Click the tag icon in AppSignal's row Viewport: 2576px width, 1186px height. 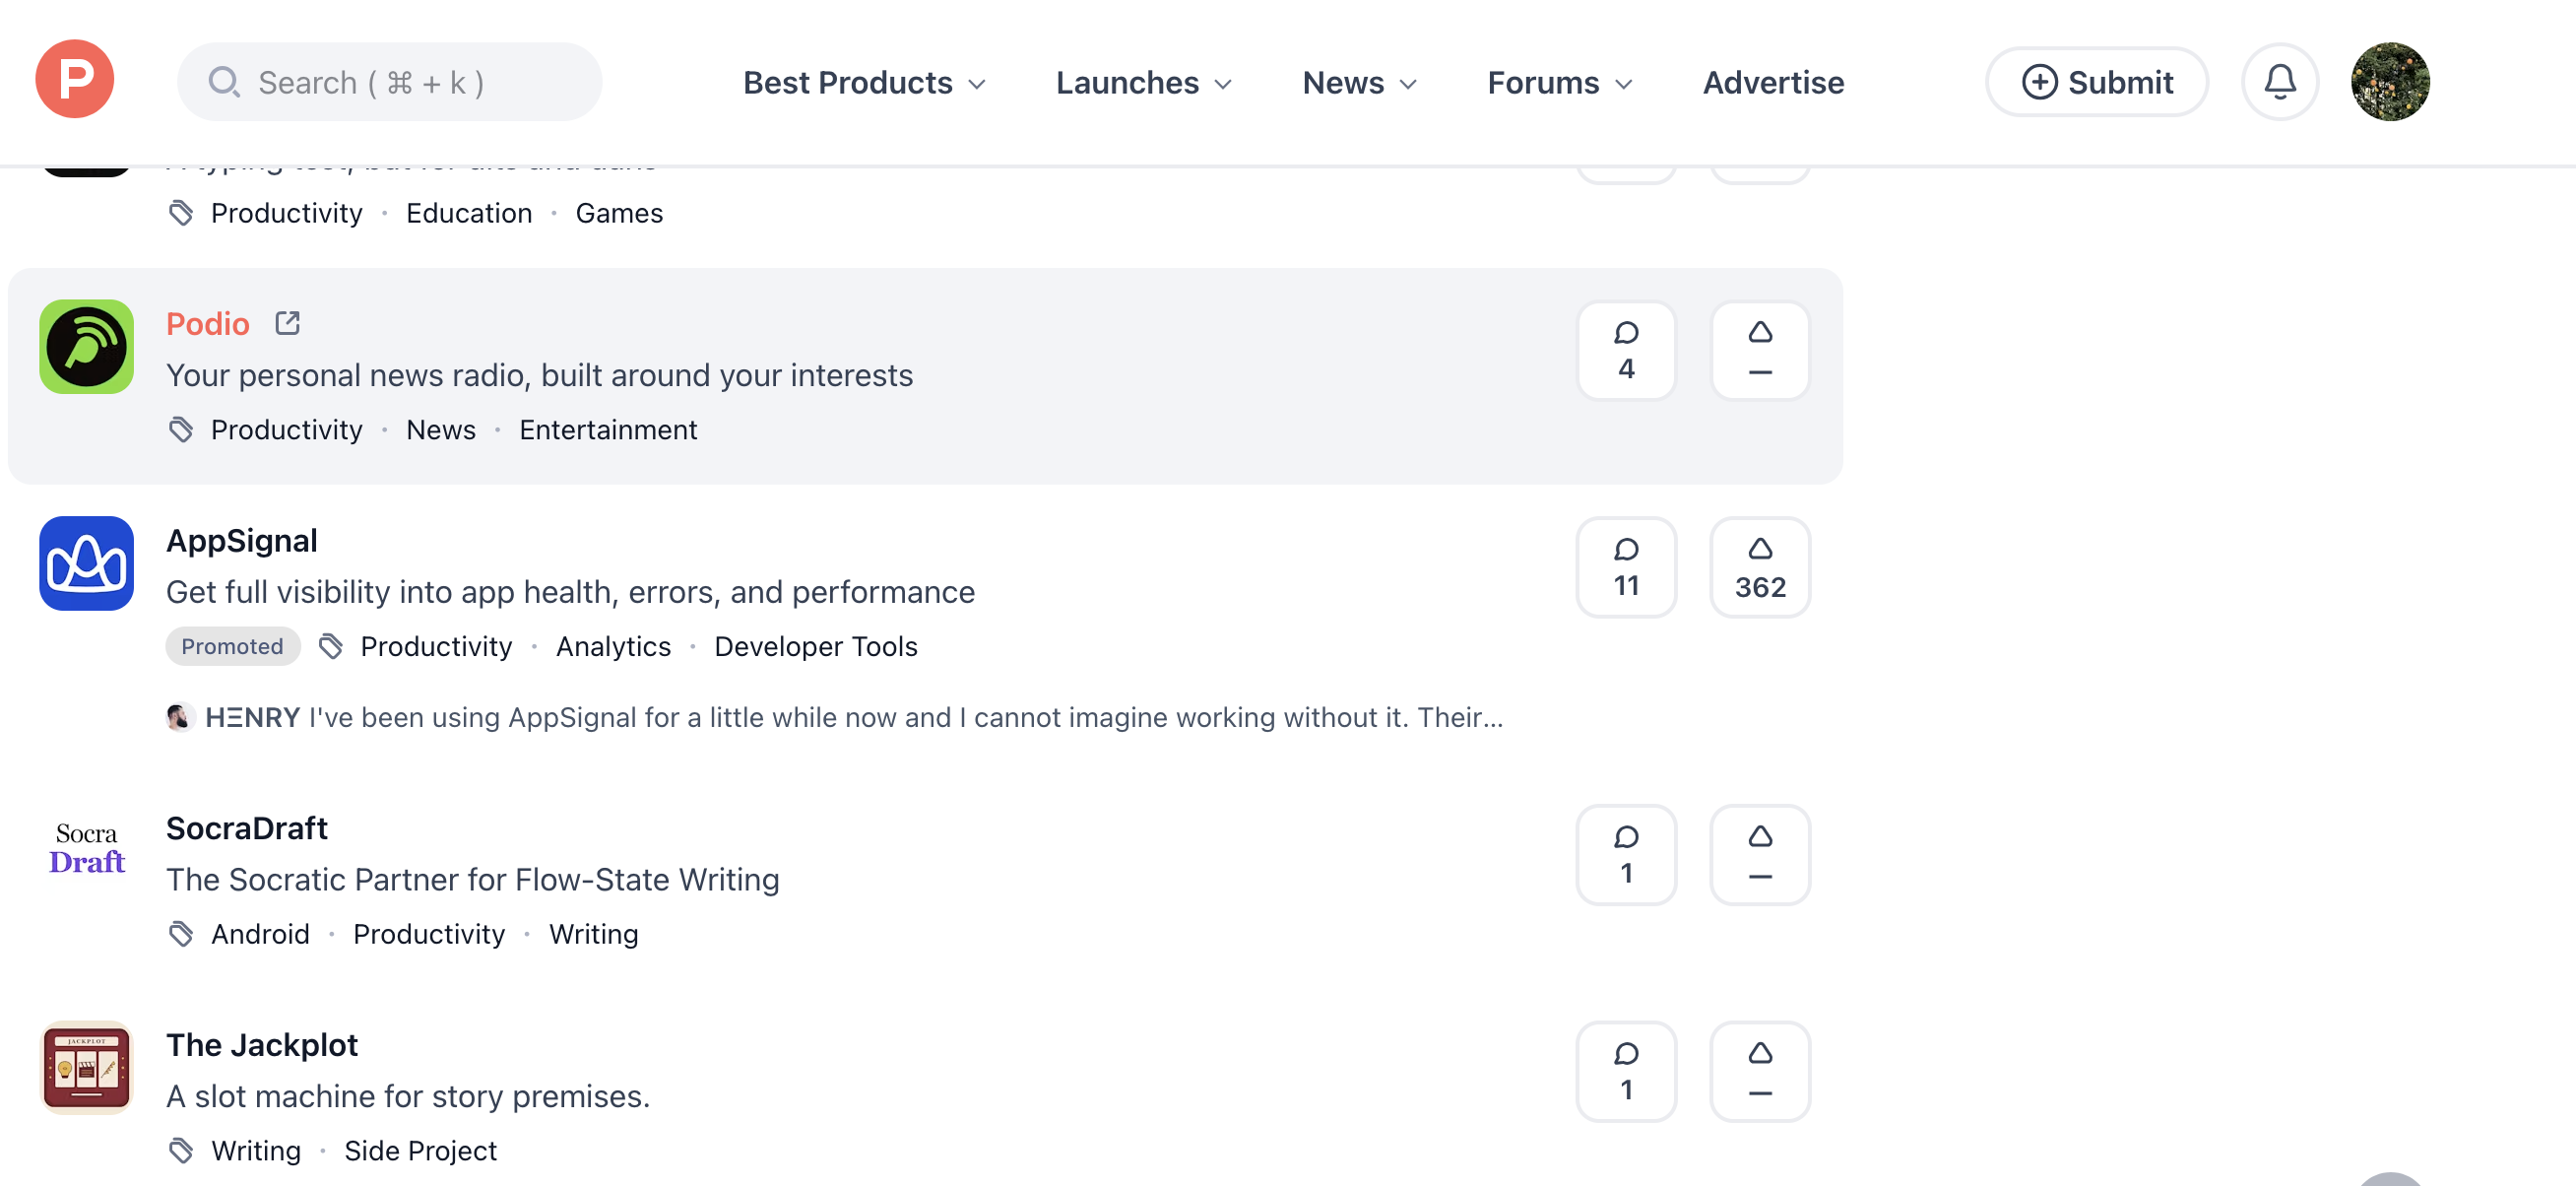pos(331,646)
